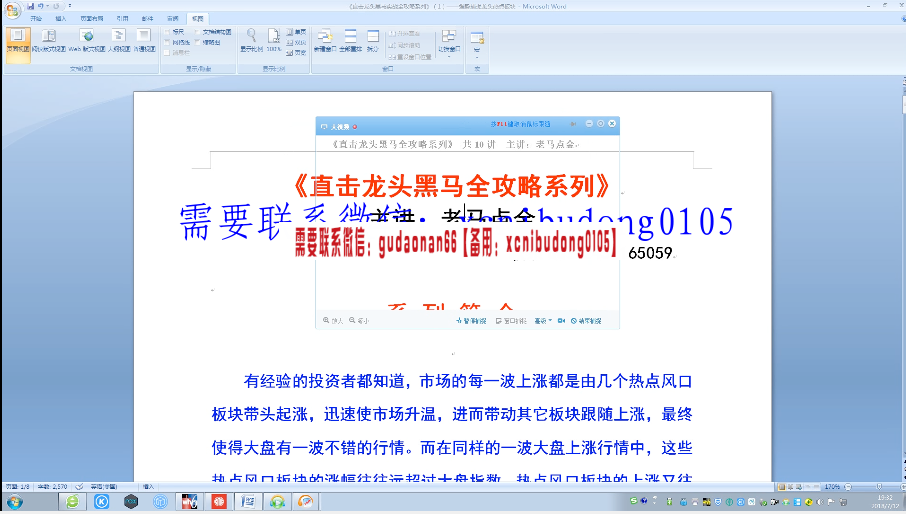Switch to the 插入 (Insert) ribbon tab
Viewport: 906px width, 514px height.
[61, 18]
